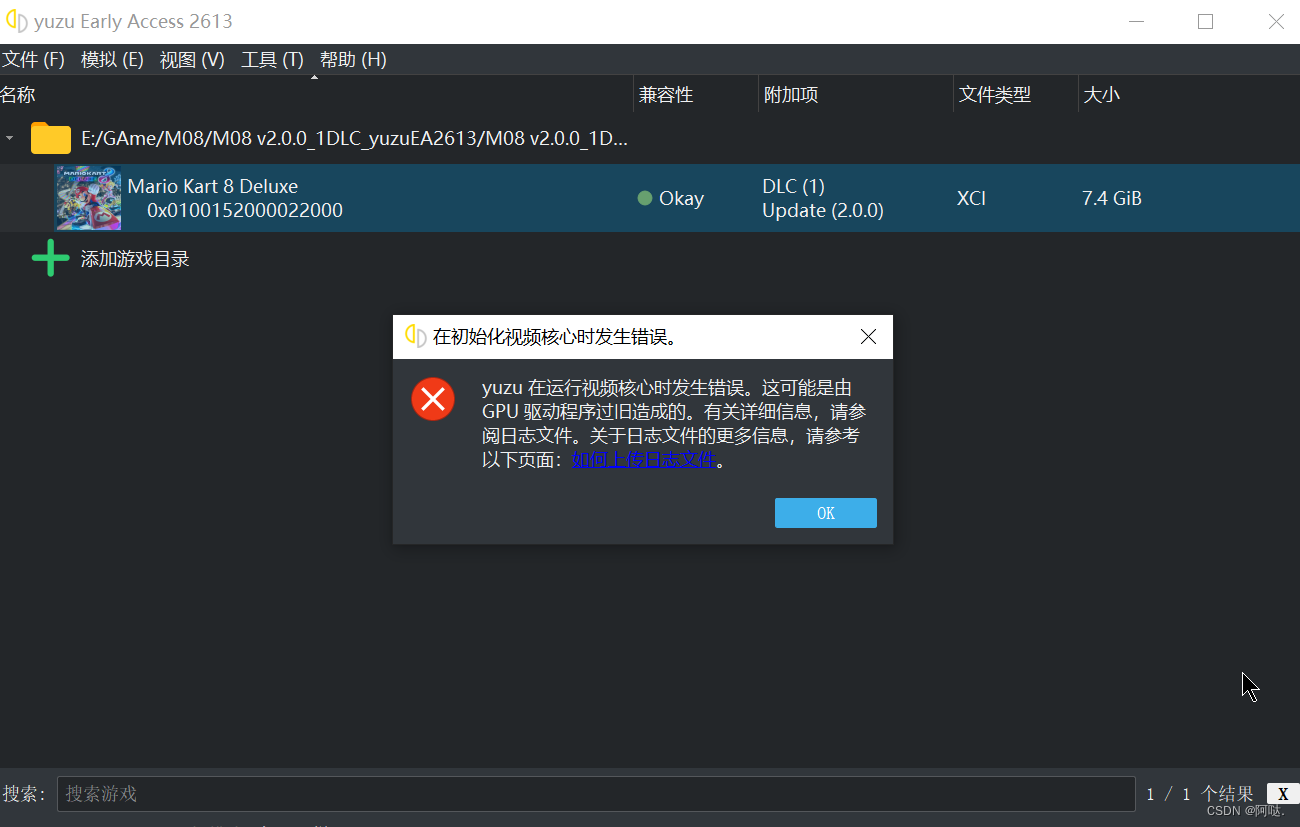Screen dimensions: 1300x827
Task: Click the Update (2.0.0) text
Action: 823,211
